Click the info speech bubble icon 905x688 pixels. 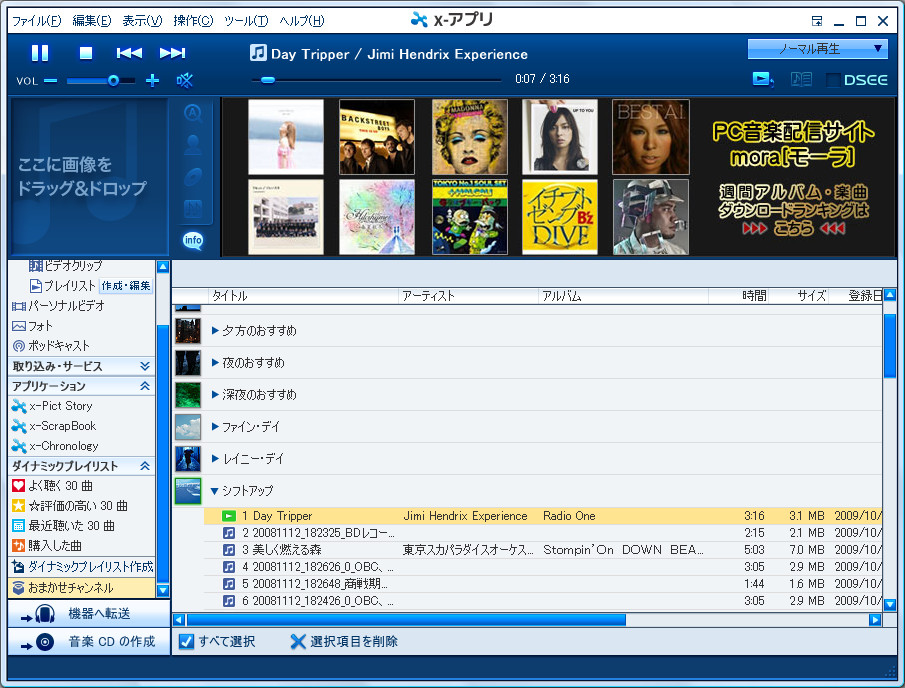point(193,240)
